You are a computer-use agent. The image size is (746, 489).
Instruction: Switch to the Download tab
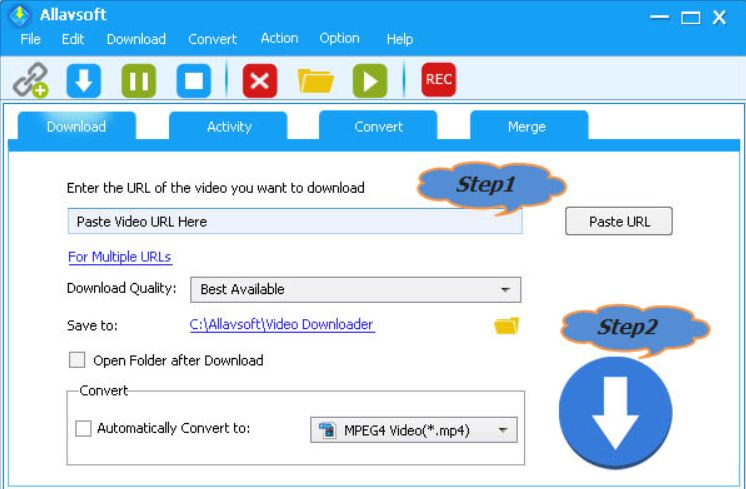point(76,126)
